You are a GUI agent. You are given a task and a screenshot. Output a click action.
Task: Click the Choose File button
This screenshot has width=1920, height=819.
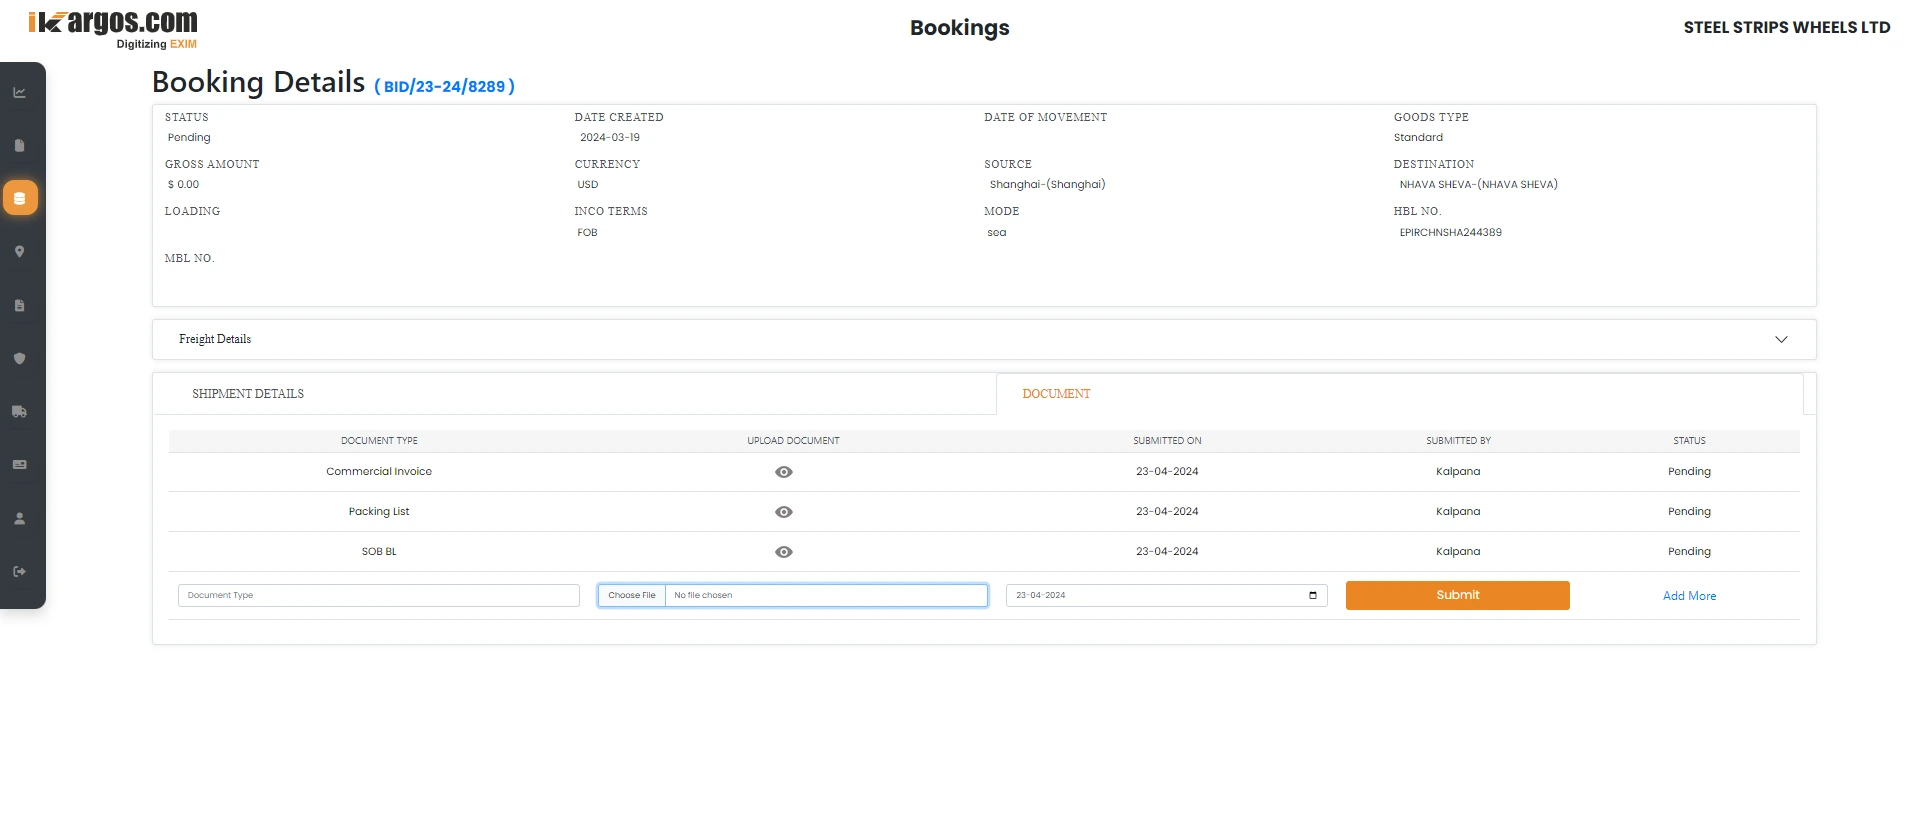coord(632,596)
